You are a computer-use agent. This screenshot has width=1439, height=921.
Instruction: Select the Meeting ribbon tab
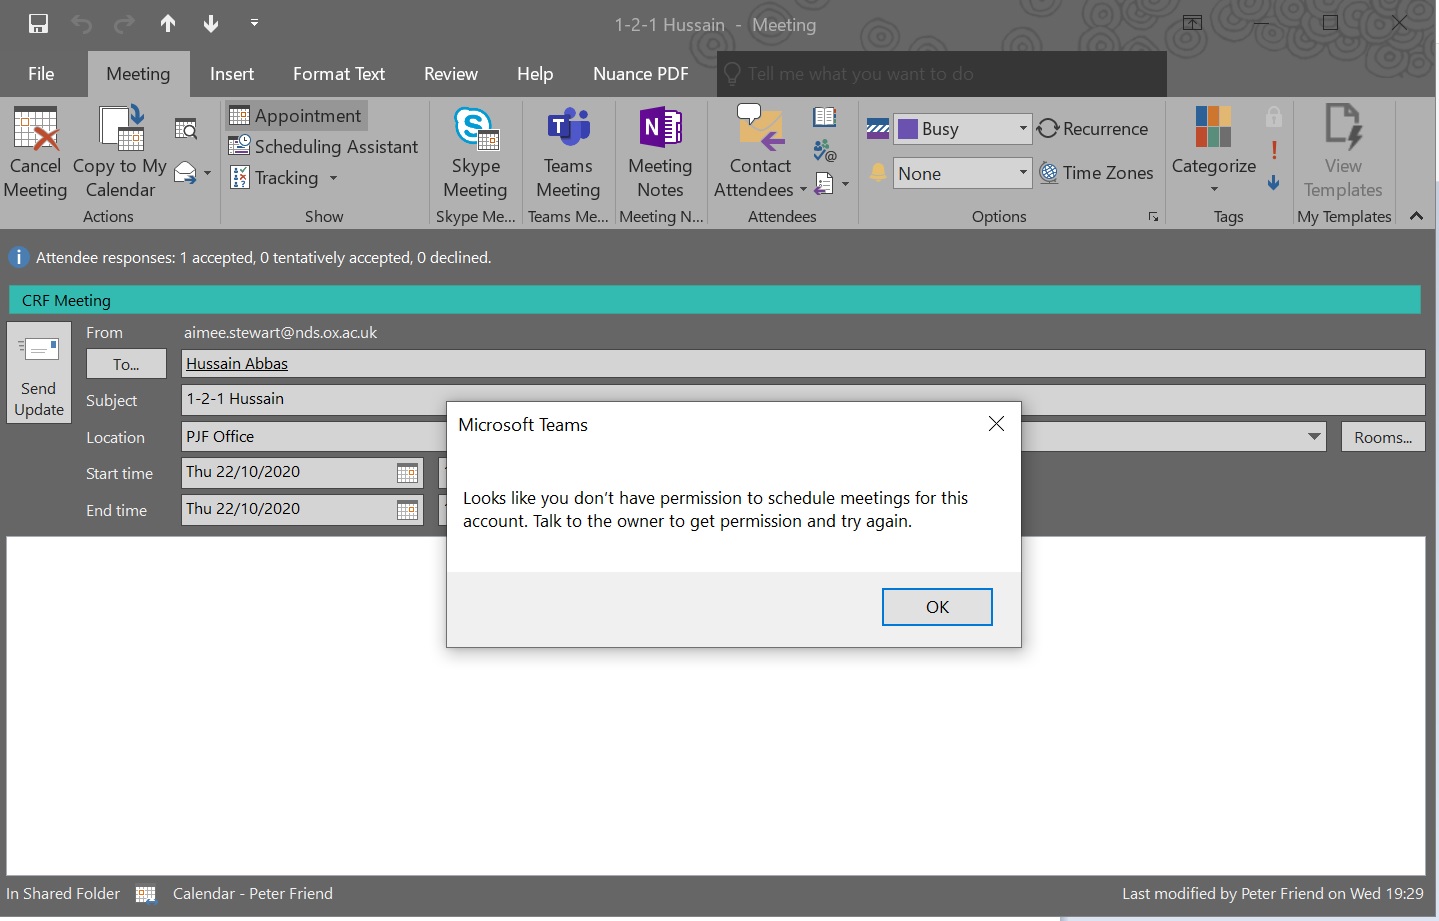tap(138, 74)
